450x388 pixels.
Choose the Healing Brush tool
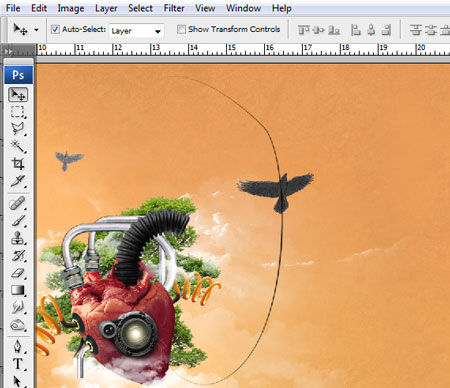18,203
